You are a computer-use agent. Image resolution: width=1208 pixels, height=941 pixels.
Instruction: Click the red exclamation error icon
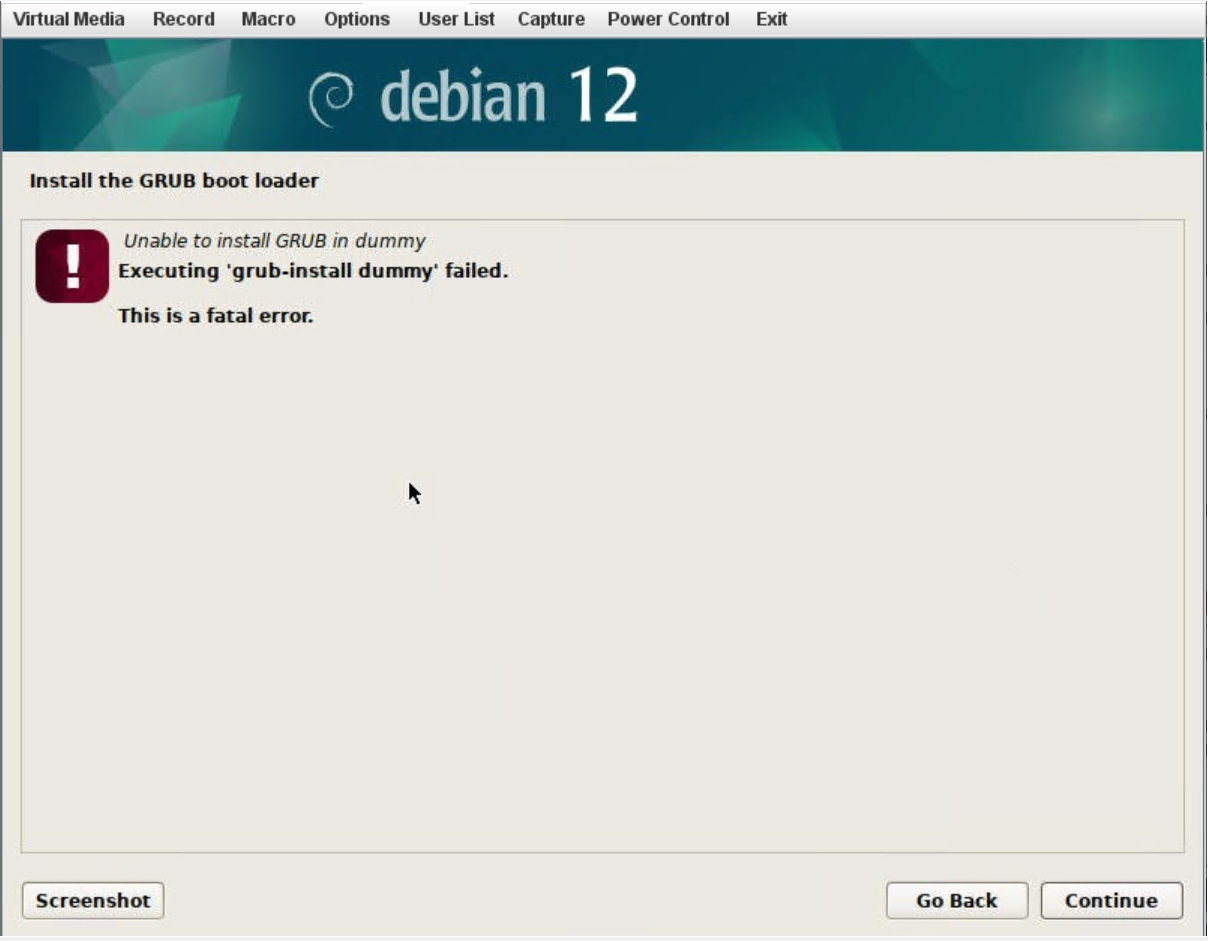tap(72, 266)
